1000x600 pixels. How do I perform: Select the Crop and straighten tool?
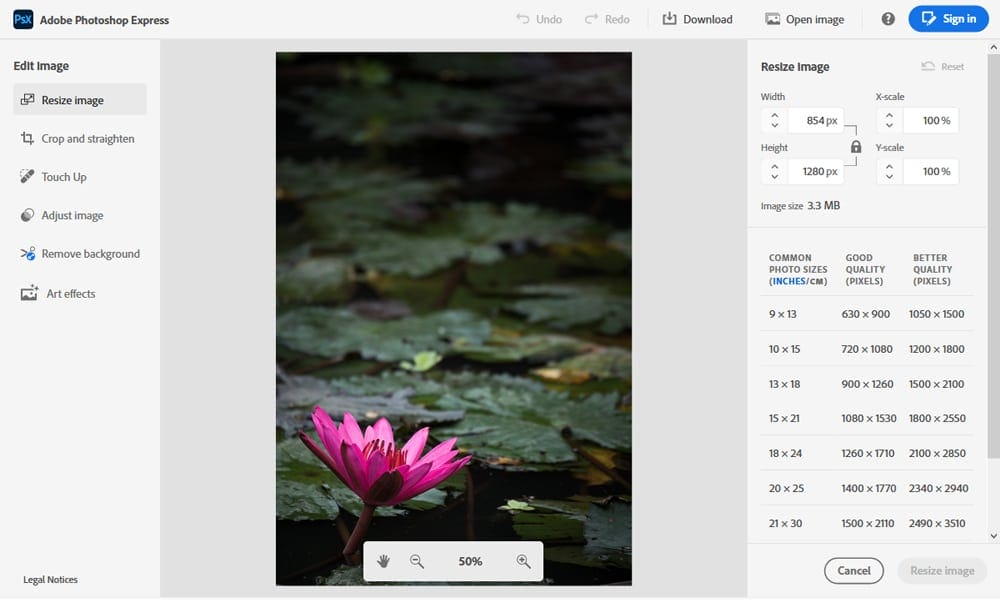click(87, 138)
